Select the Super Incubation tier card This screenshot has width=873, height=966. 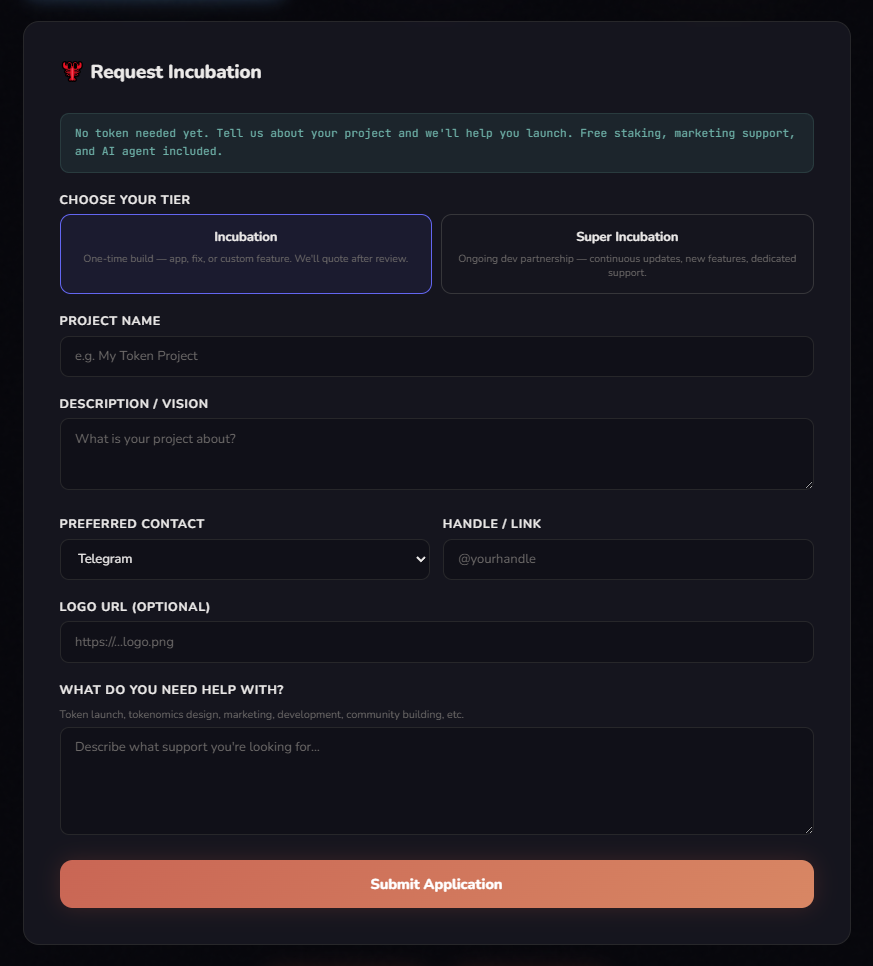click(x=627, y=253)
